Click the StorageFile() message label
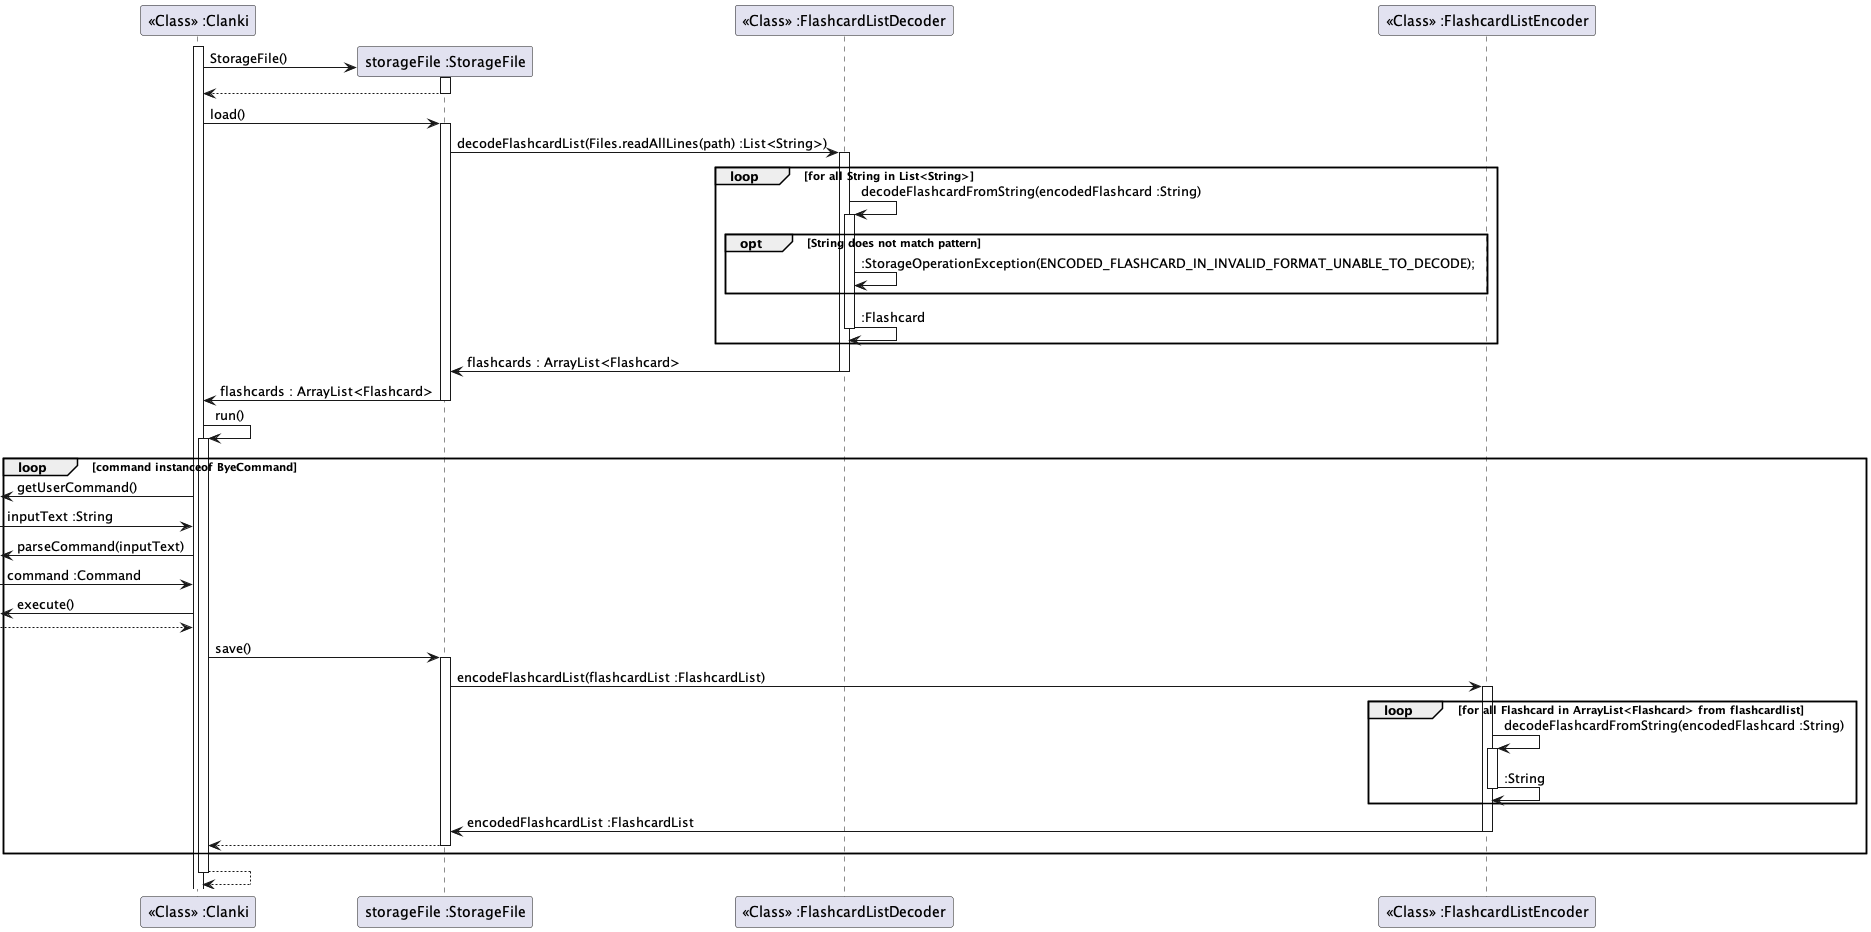This screenshot has height=932, width=1871. click(248, 59)
